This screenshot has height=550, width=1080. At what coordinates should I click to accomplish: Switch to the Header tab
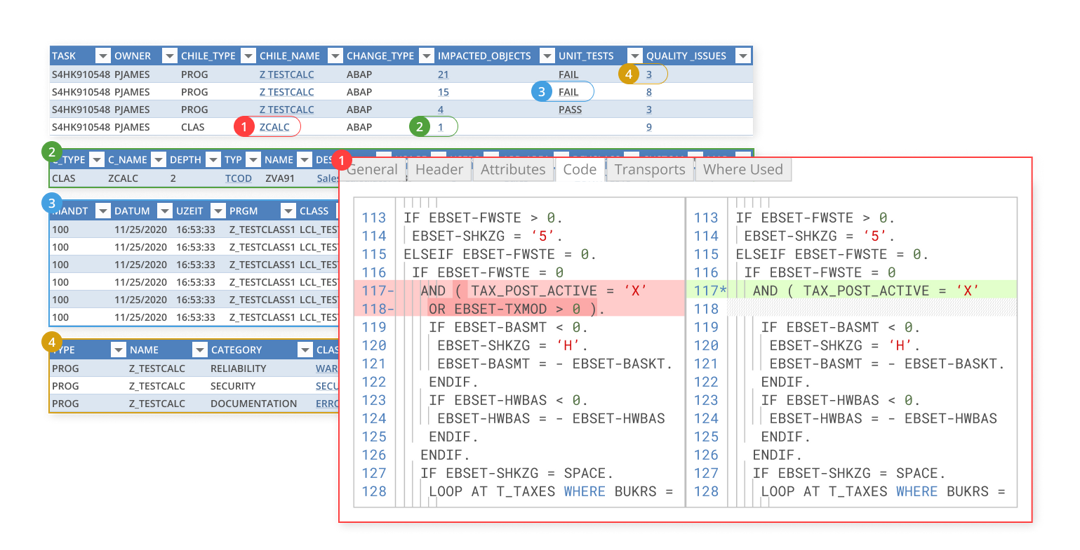pos(439,170)
